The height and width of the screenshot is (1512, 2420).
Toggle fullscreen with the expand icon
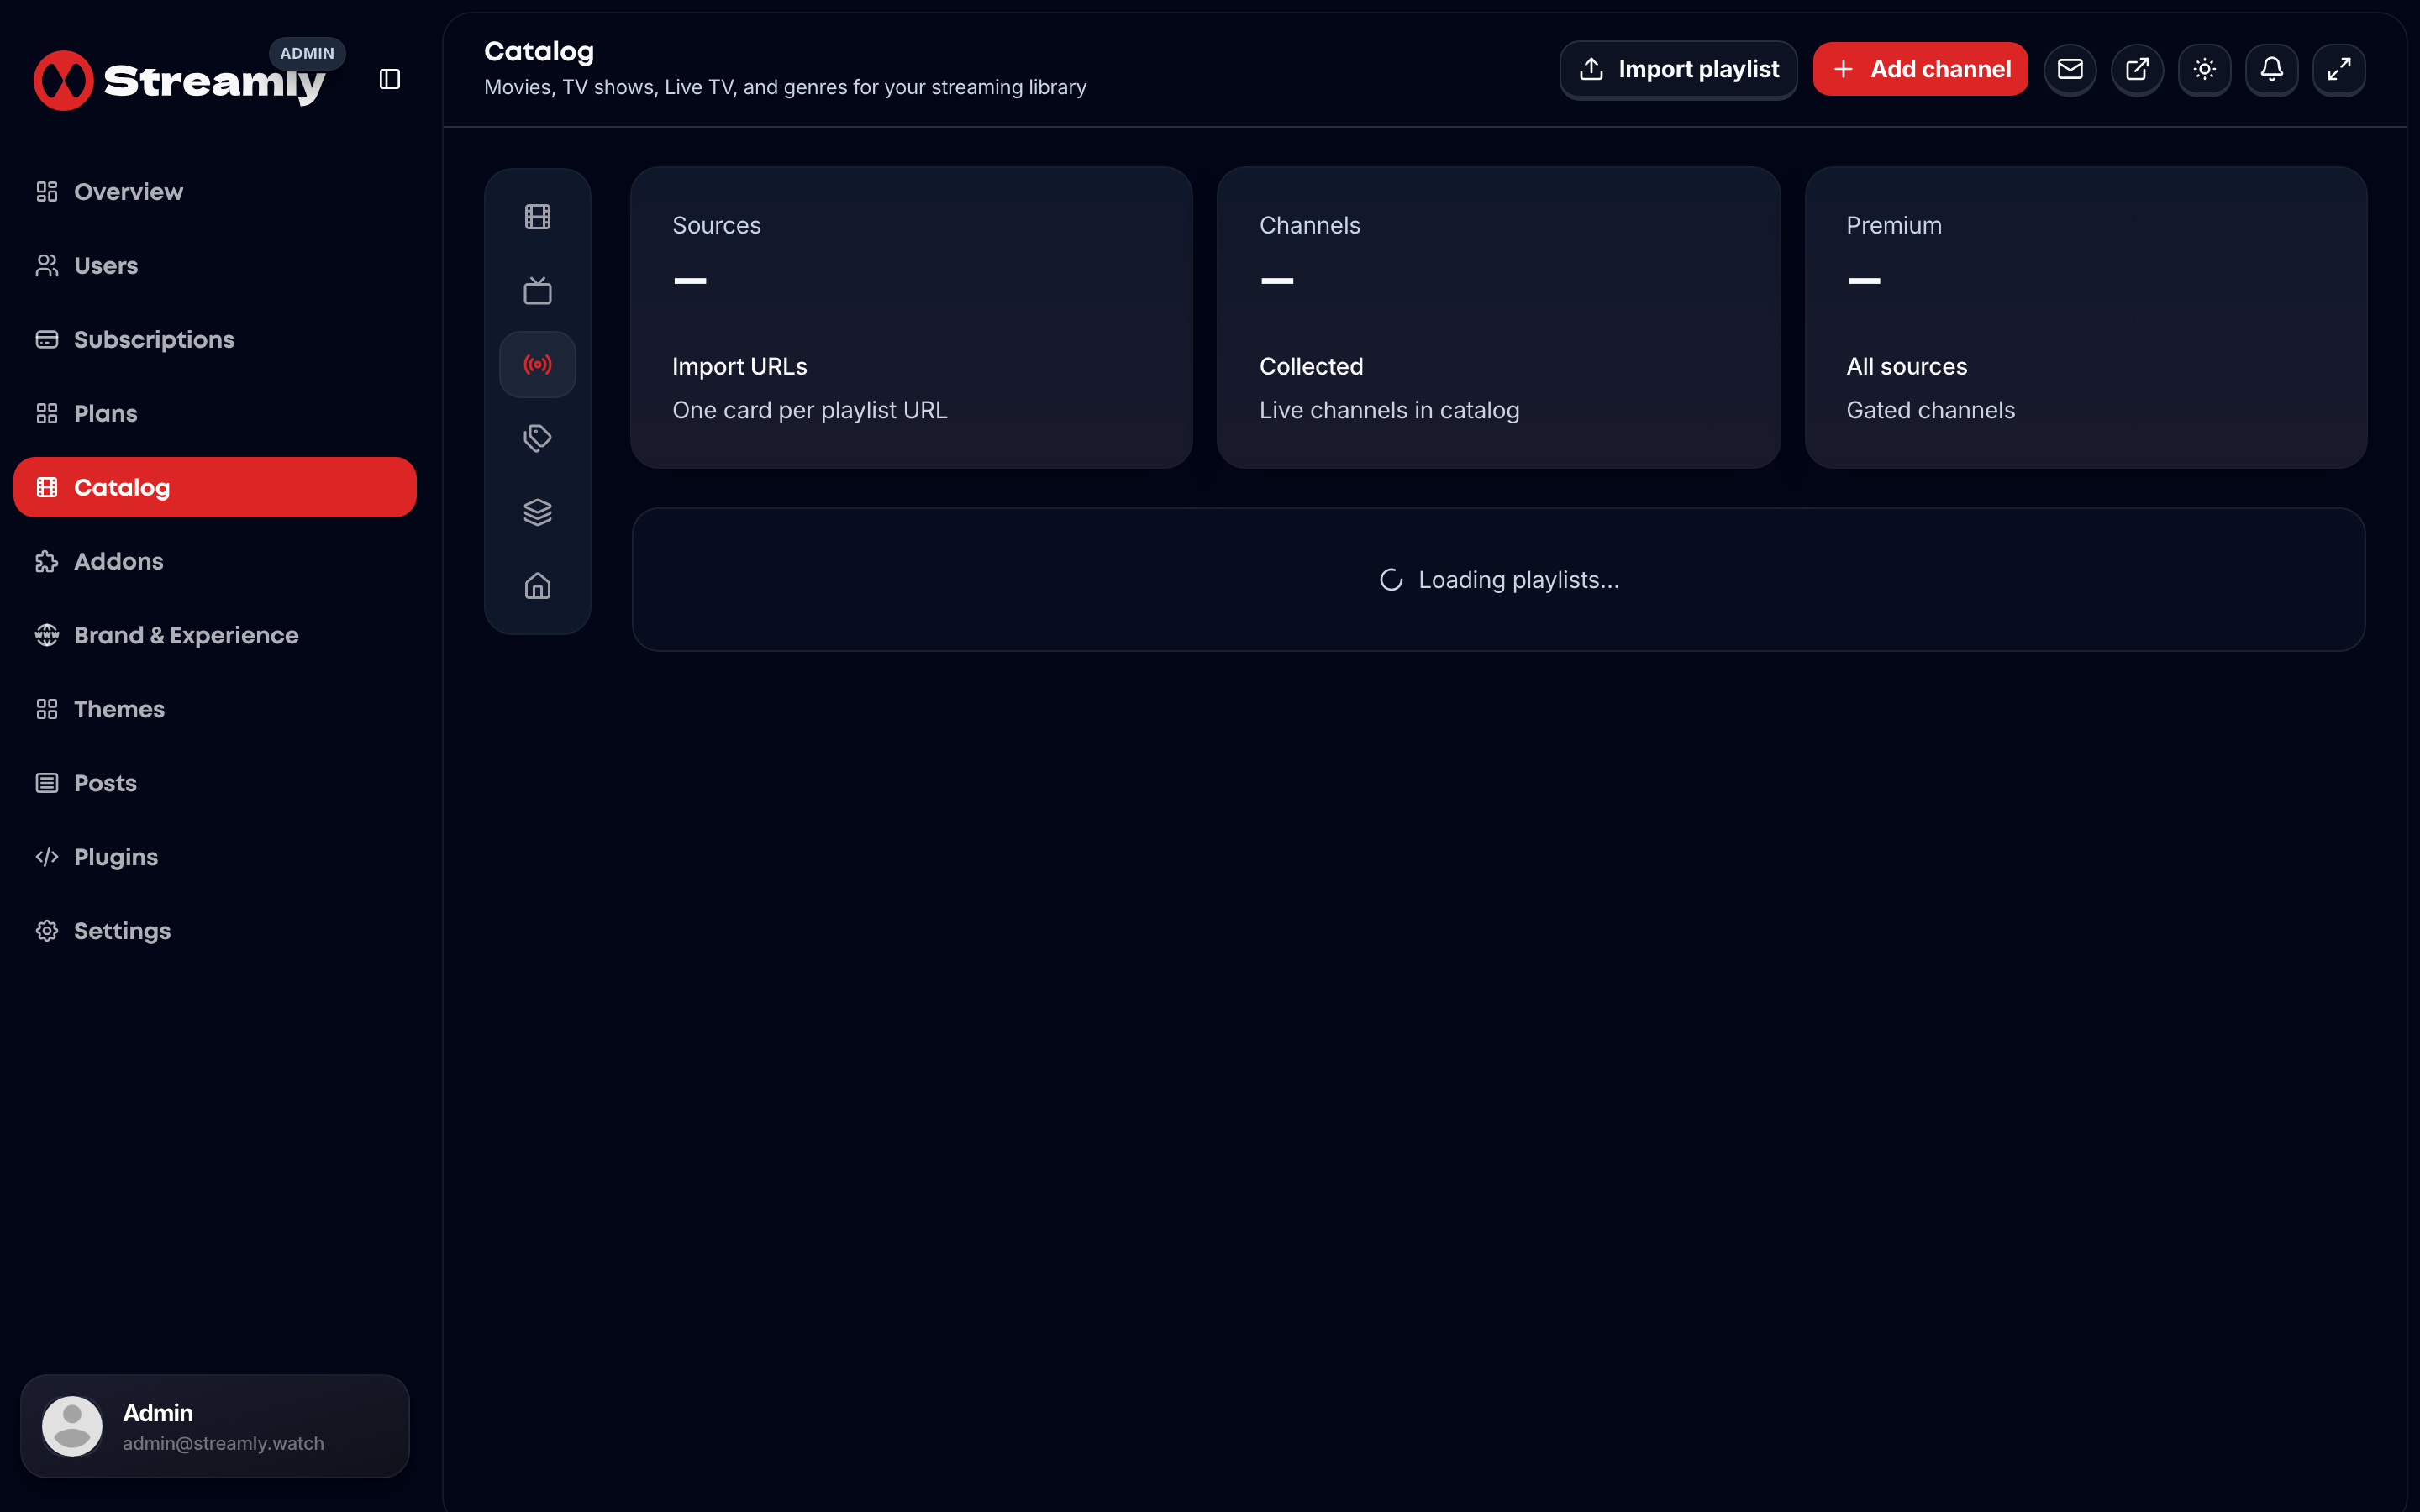point(2339,69)
